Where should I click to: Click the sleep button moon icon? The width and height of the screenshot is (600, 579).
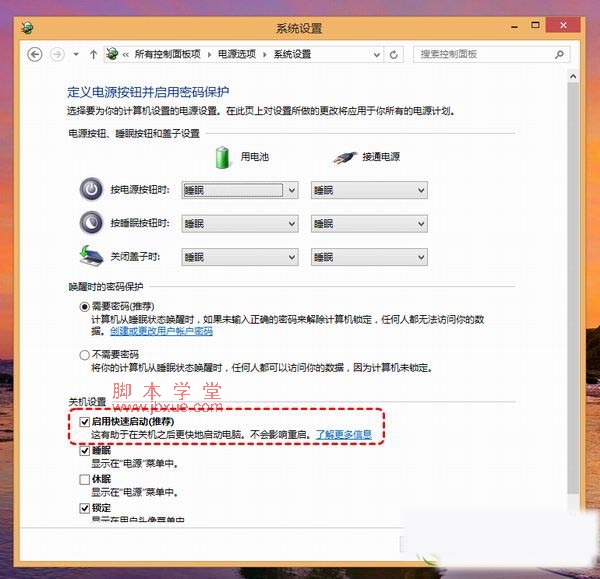tap(91, 222)
